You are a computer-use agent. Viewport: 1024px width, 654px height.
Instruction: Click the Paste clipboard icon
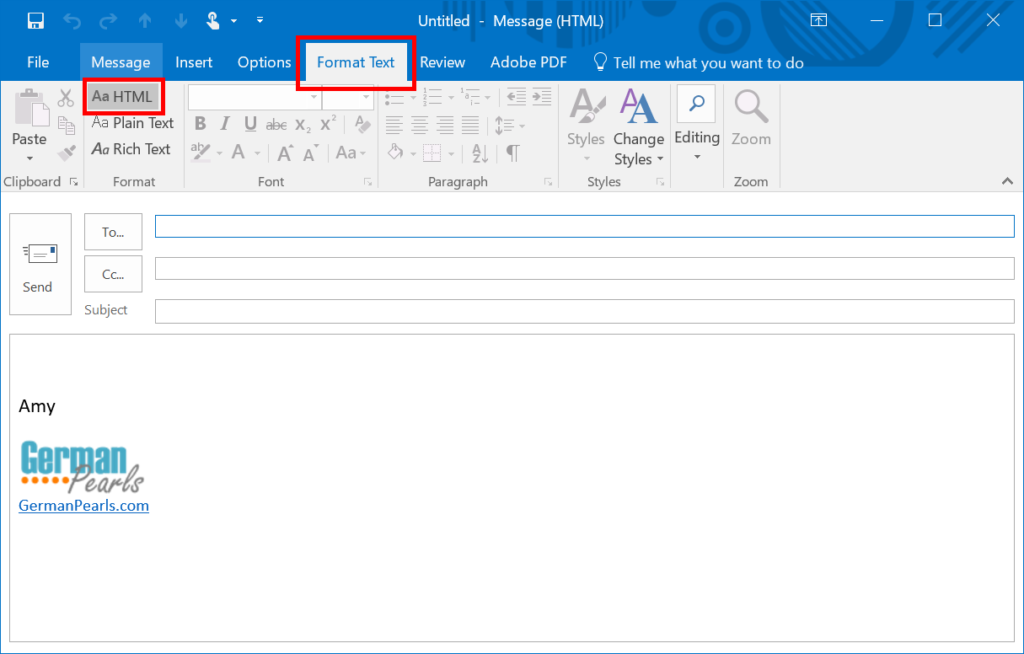coord(30,108)
